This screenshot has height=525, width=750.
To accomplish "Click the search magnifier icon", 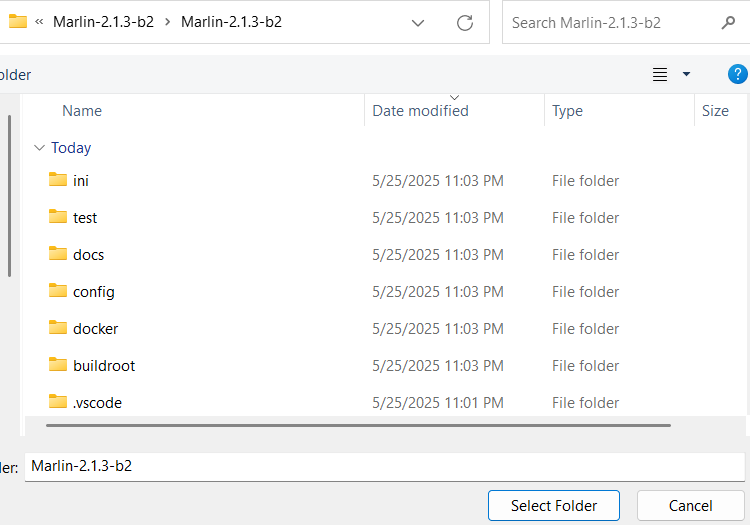I will tap(727, 22).
